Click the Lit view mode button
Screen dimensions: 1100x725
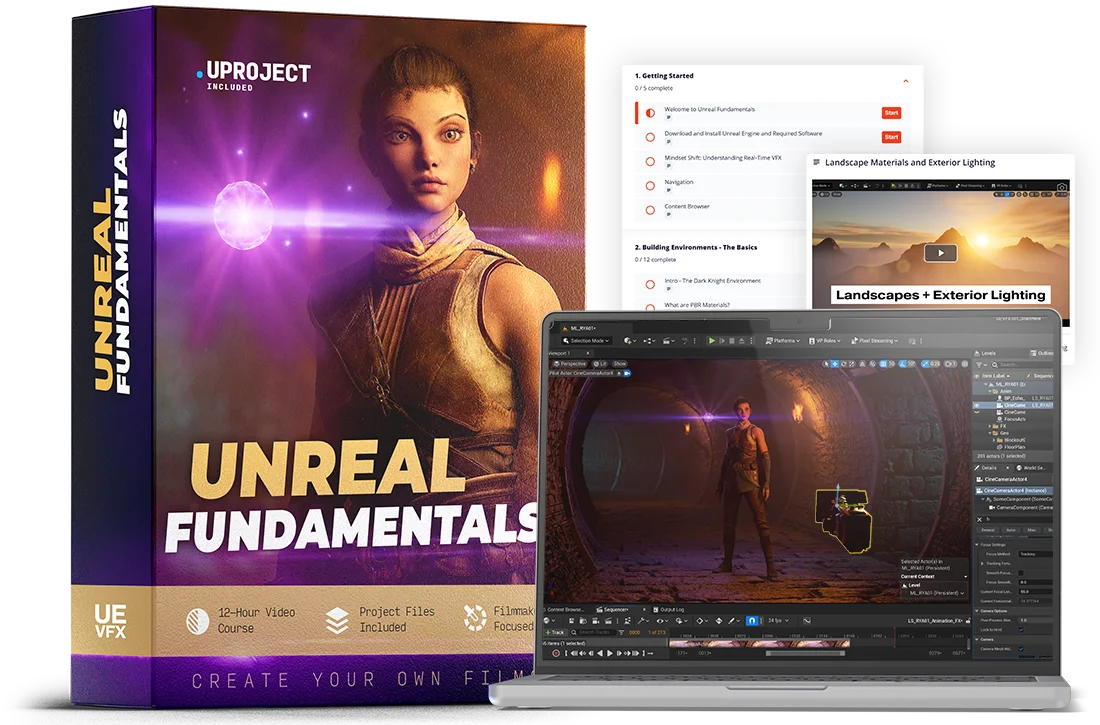[600, 364]
